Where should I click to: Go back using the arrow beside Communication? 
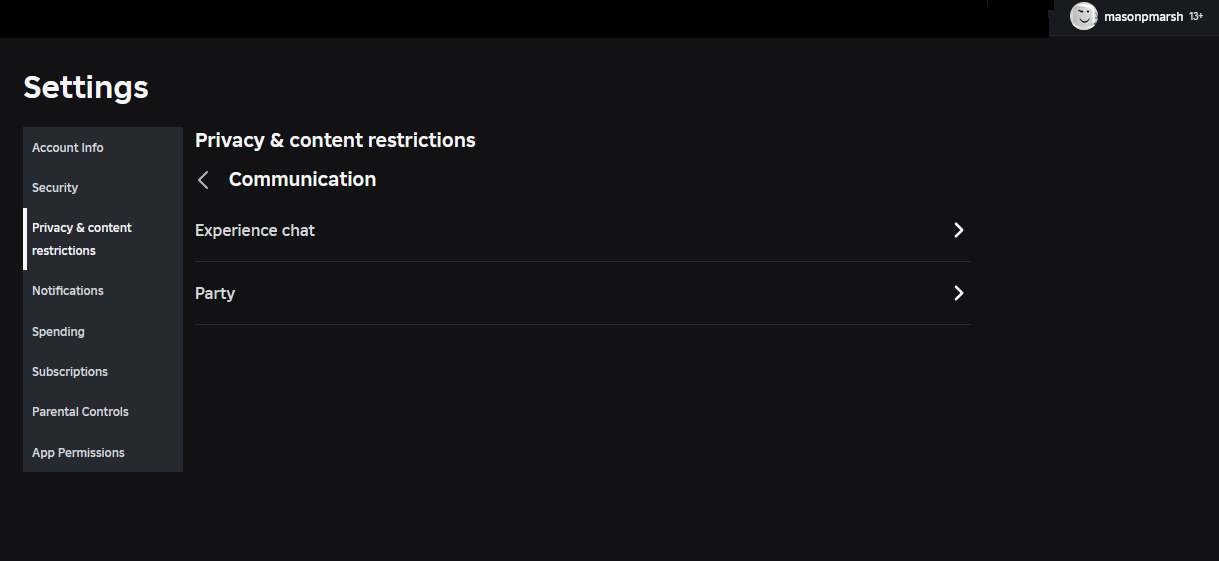pos(203,180)
